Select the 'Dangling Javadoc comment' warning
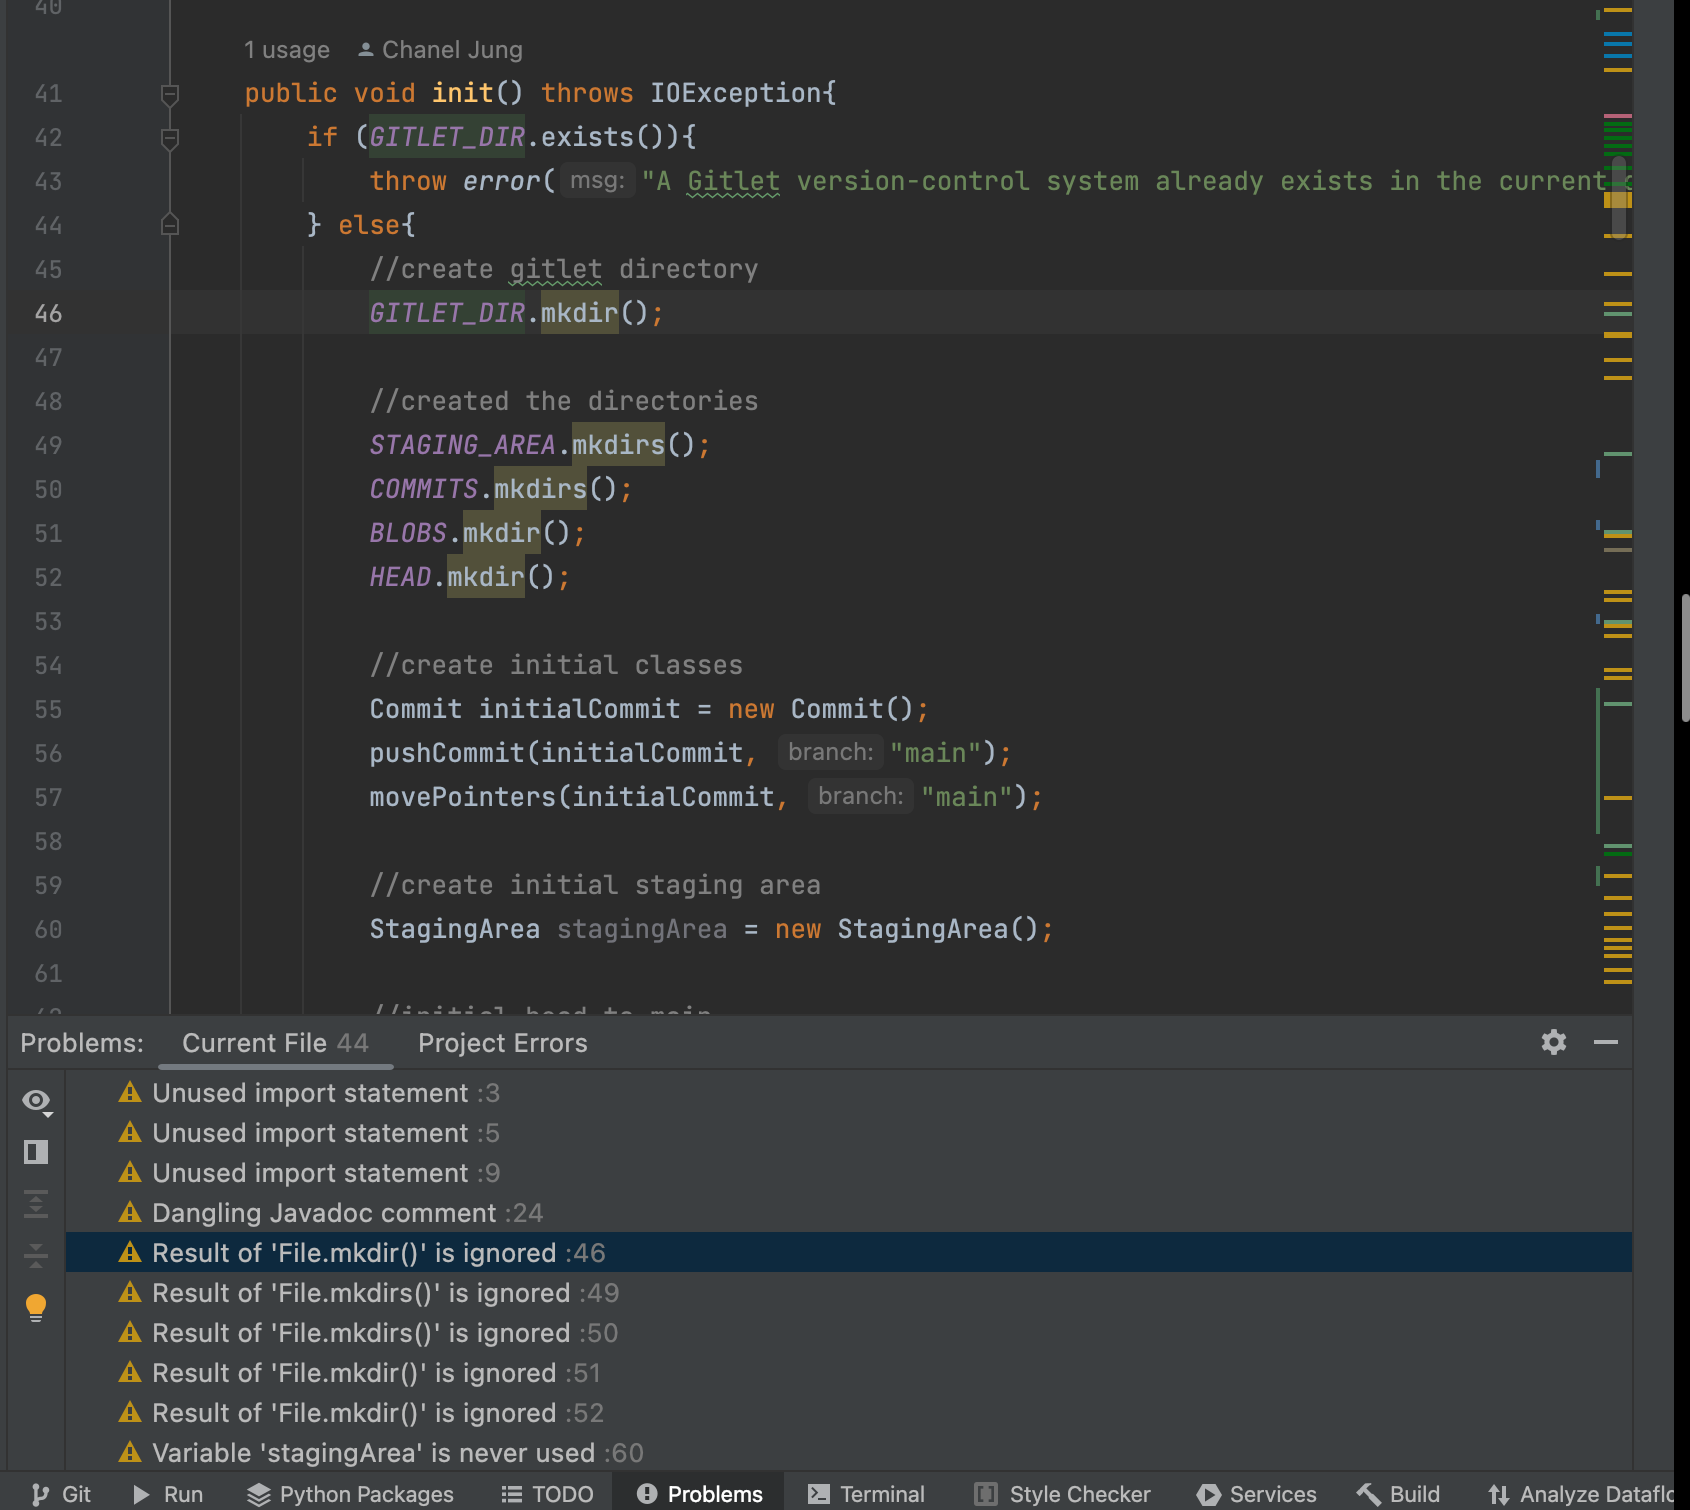The image size is (1690, 1510). pos(323,1213)
